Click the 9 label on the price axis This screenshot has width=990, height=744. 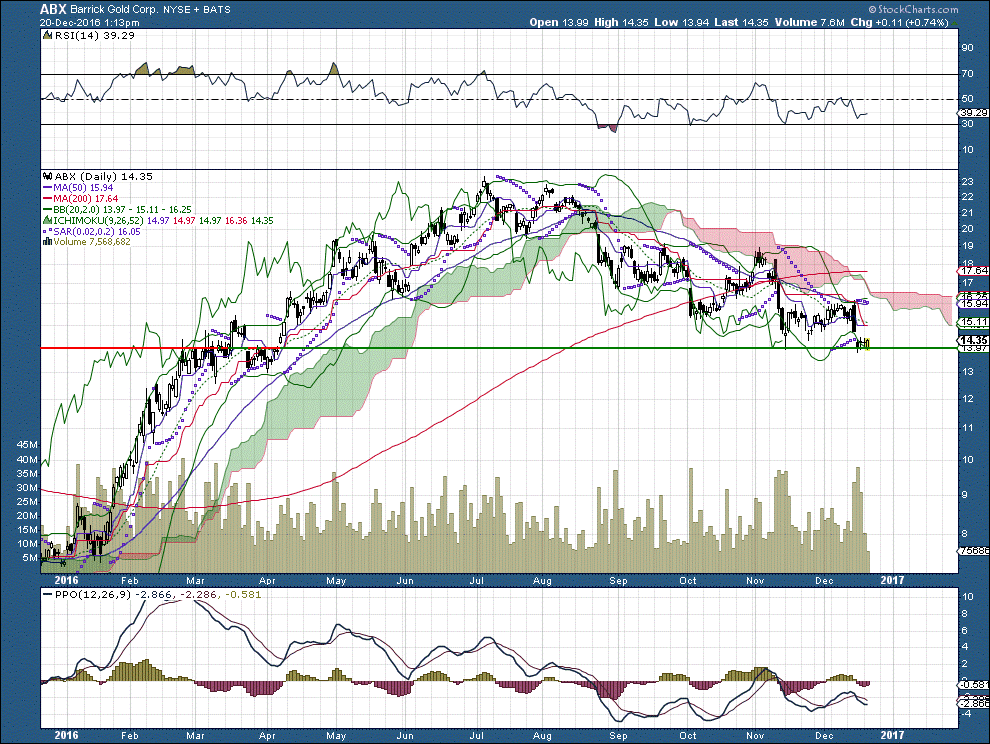pos(964,495)
